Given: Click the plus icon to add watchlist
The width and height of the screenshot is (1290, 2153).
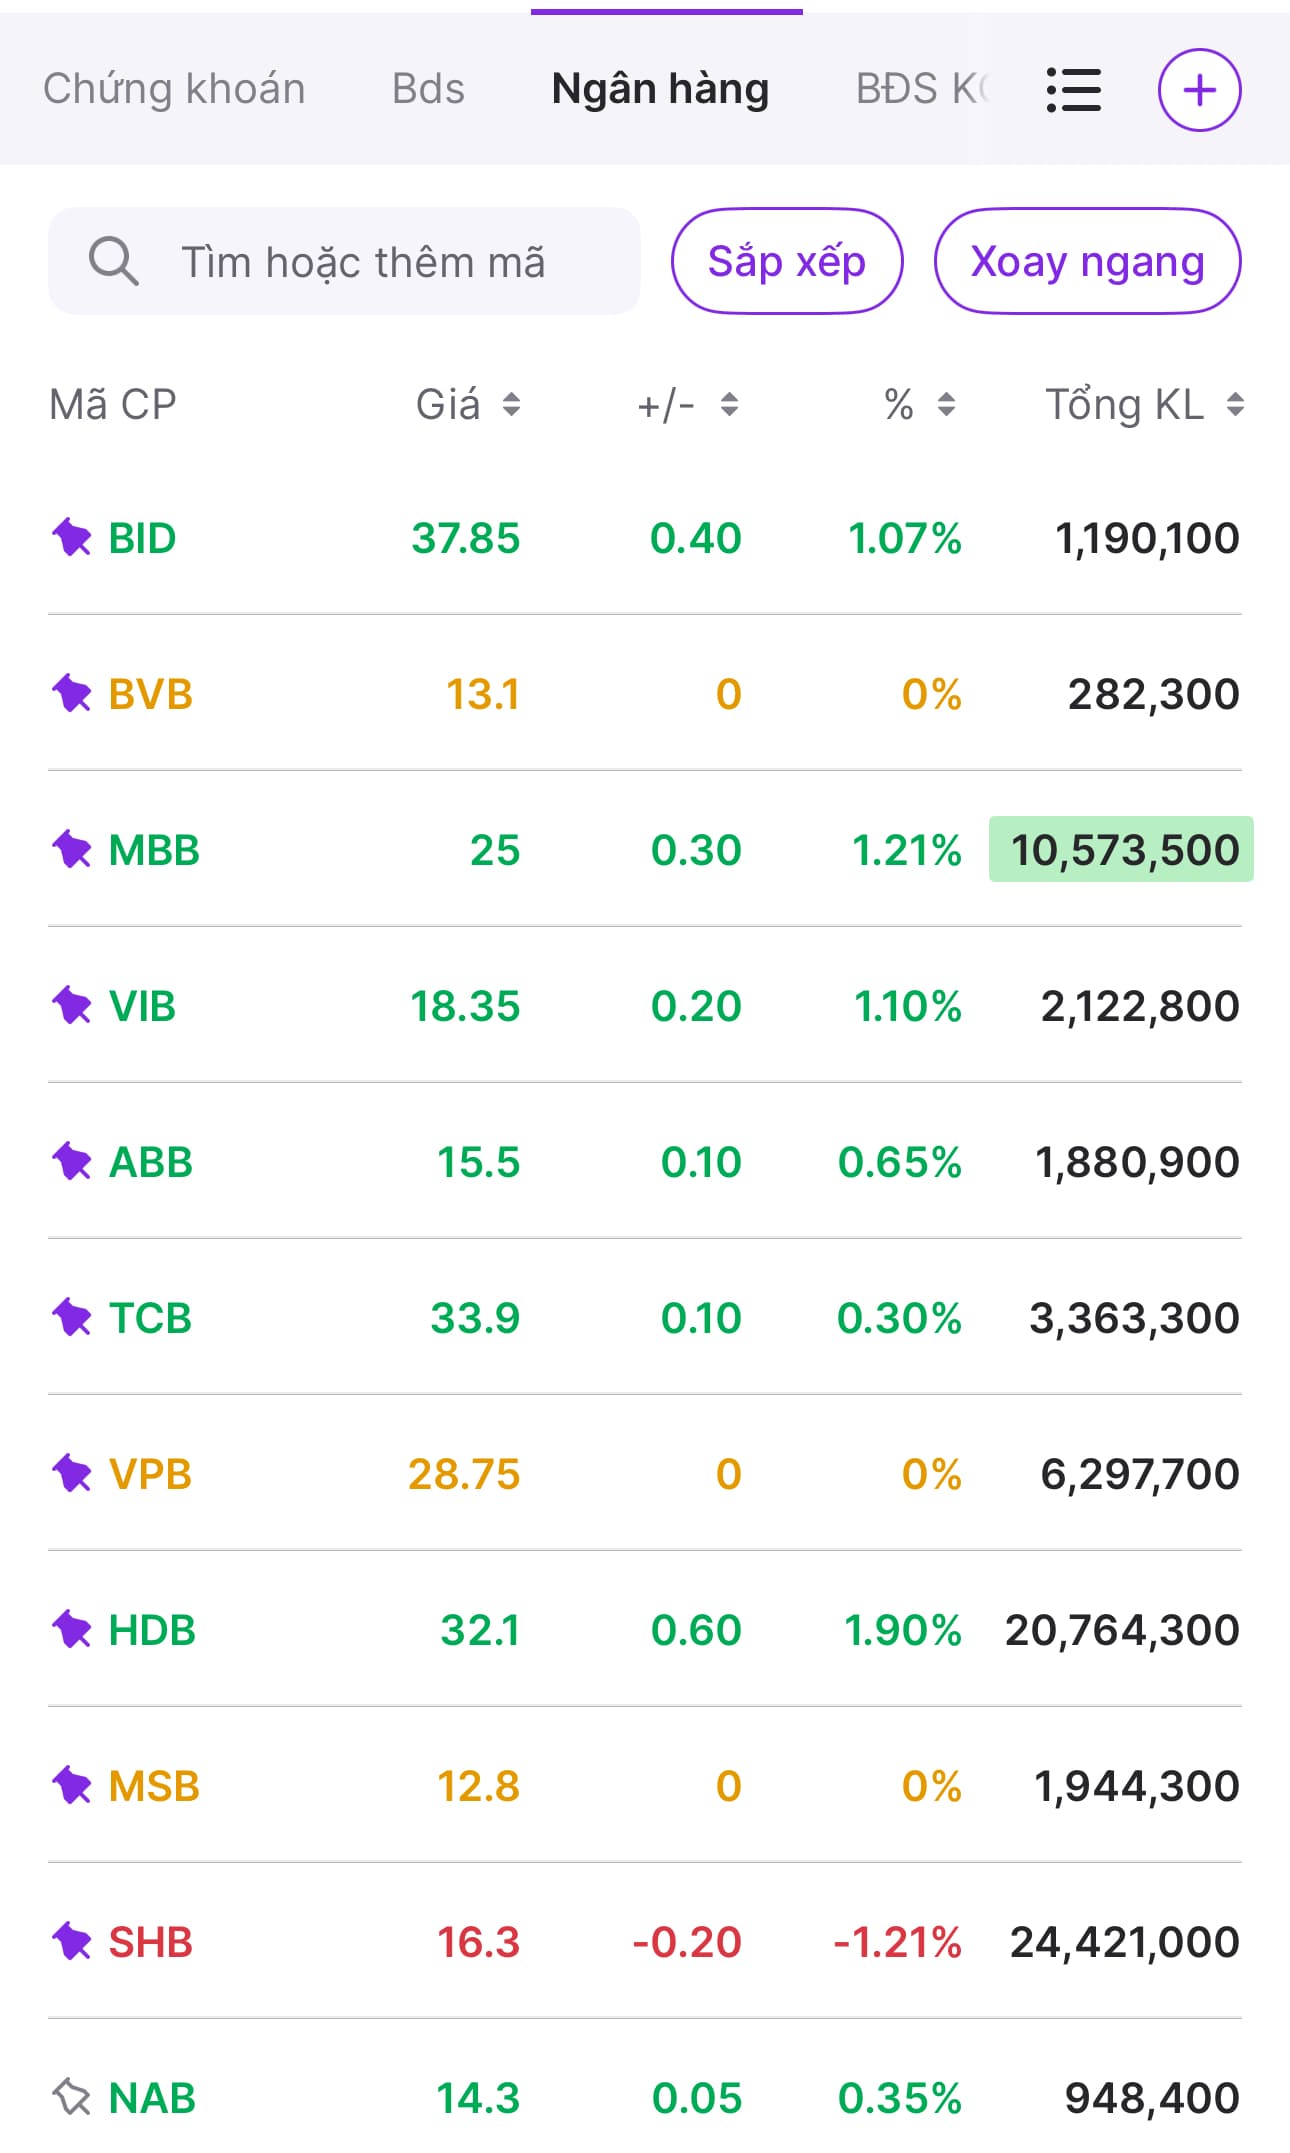Looking at the screenshot, I should point(1199,90).
